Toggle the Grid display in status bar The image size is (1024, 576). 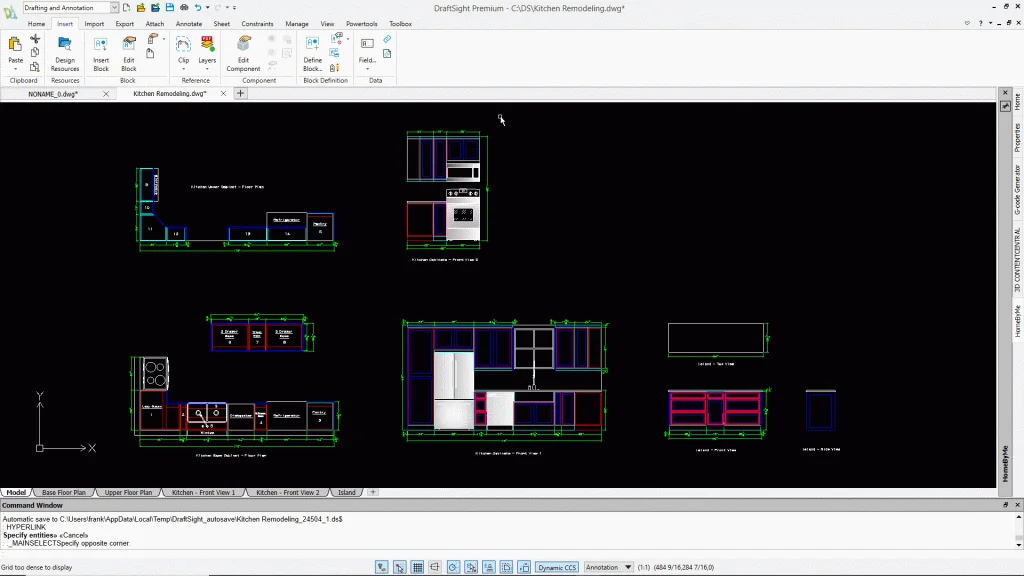tap(418, 567)
